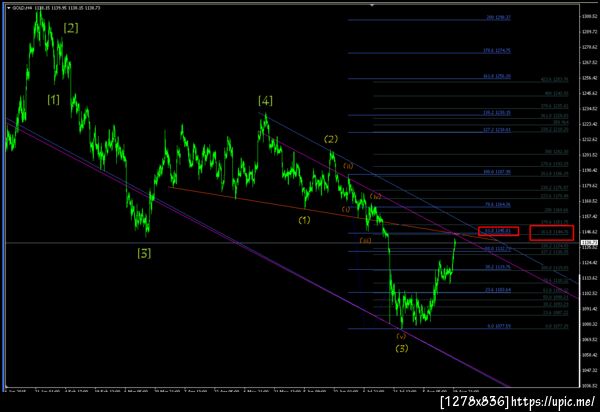600x412 pixels.
Task: Select the (i) sub-wave label
Action: 346,209
